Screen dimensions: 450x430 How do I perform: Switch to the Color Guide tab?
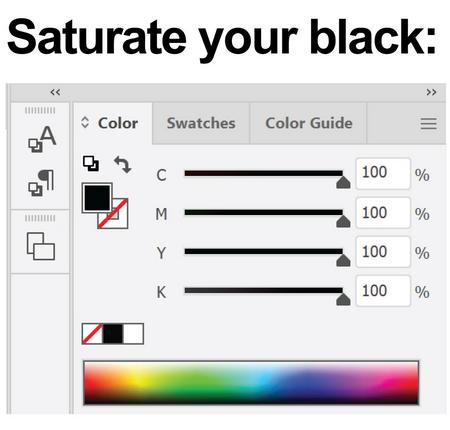tap(309, 123)
